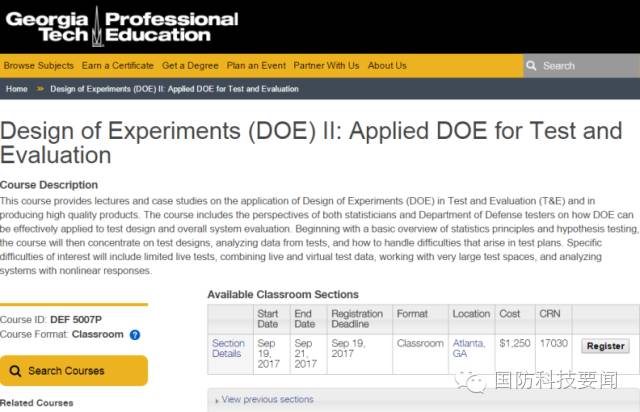The height and width of the screenshot is (412, 640).
Task: Open the Partner With Us menu
Action: click(326, 66)
